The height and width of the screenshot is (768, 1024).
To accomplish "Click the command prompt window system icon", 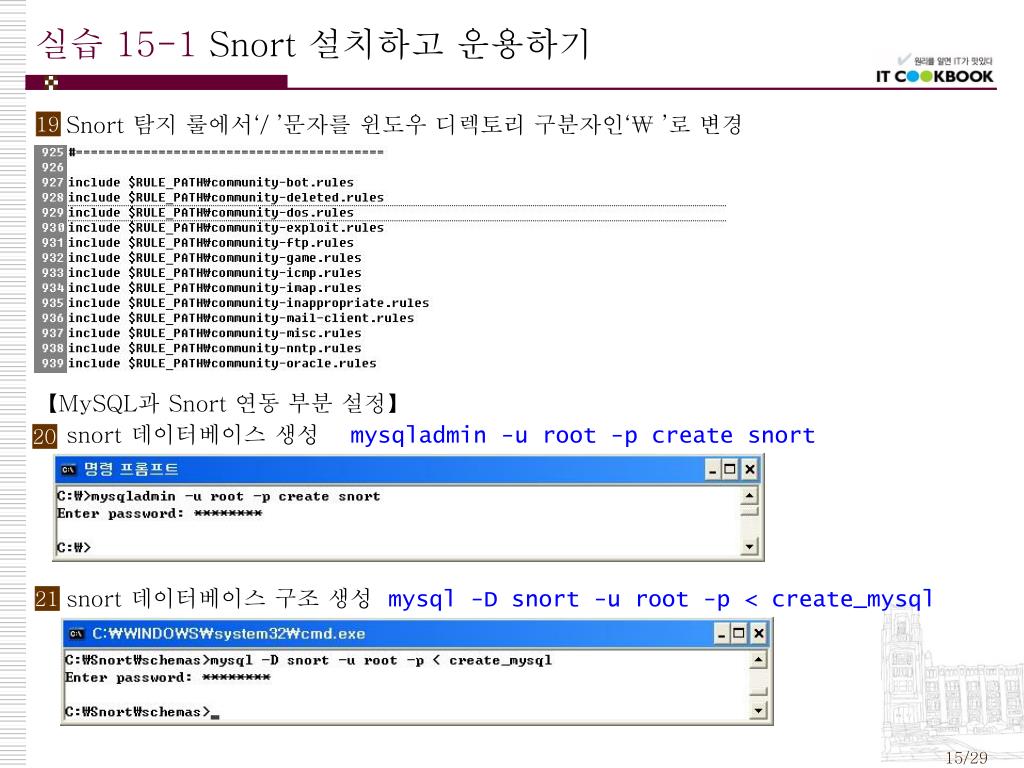I will tap(68, 470).
